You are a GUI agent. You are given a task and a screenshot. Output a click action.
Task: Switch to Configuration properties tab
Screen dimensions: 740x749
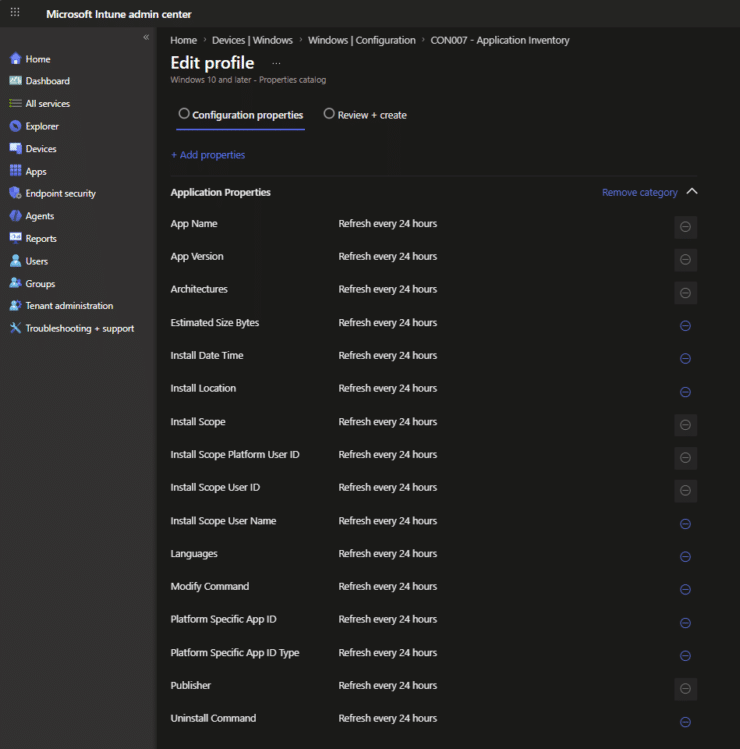[241, 115]
